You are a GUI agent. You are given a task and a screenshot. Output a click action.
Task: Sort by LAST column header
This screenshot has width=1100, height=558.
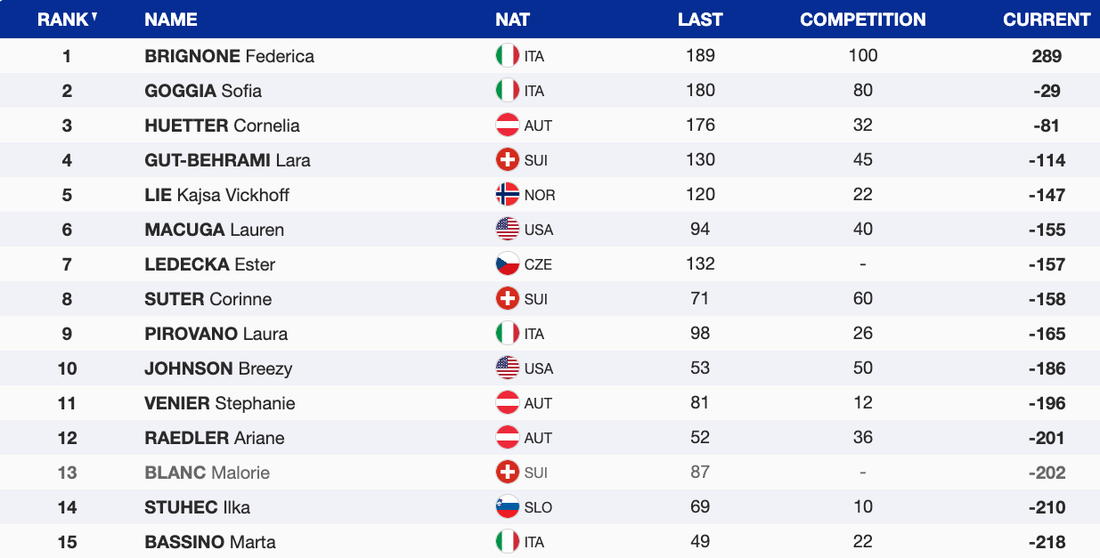(x=700, y=19)
